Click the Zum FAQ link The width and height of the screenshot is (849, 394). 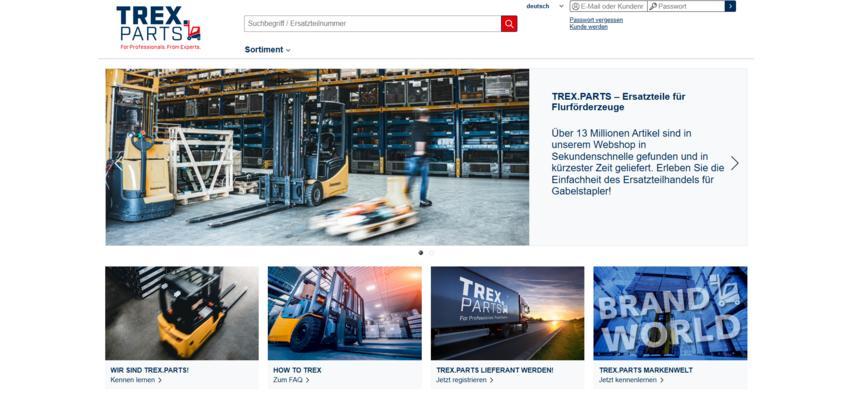[291, 380]
